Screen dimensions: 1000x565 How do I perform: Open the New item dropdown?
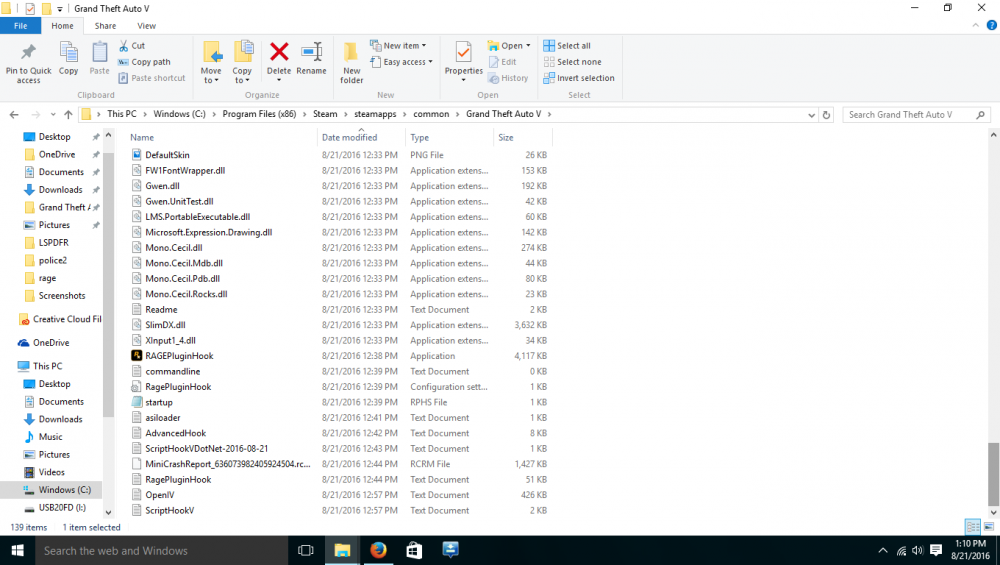pos(398,46)
